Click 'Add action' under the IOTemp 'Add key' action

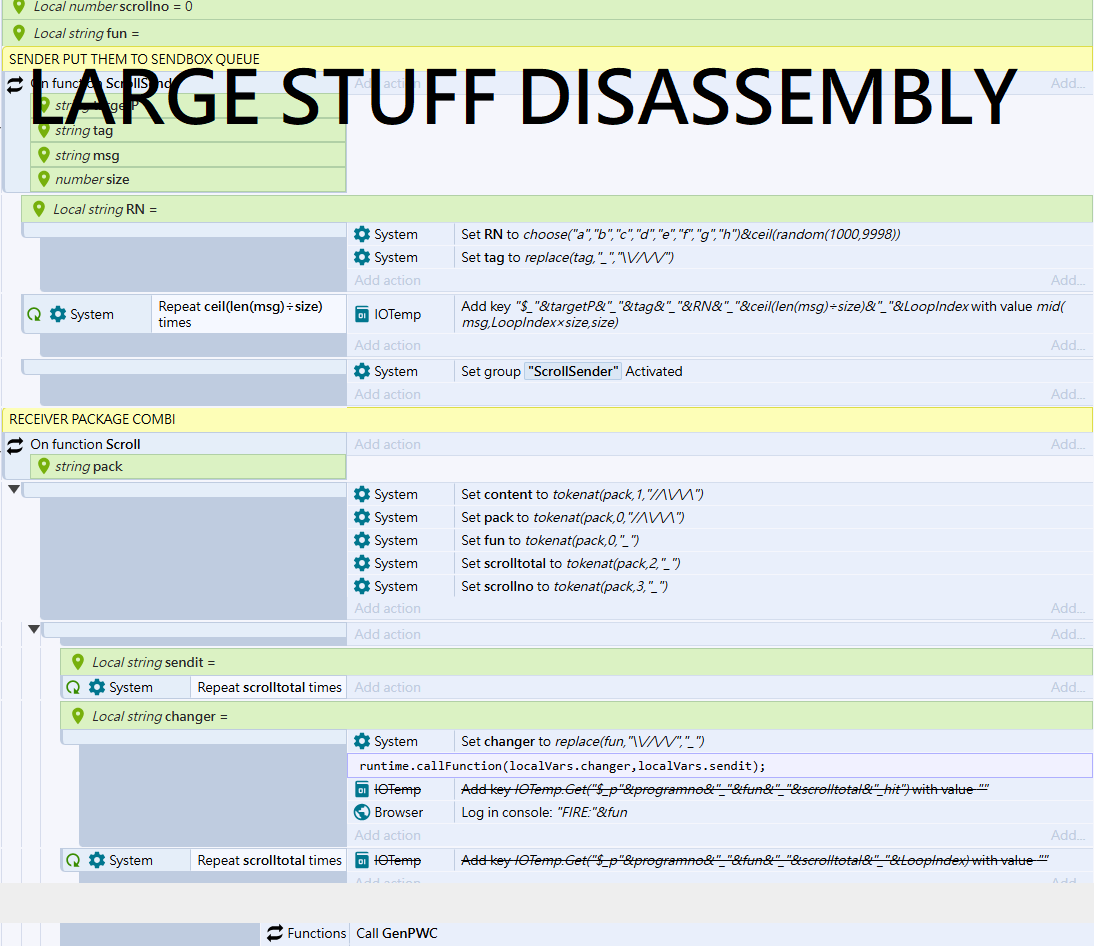pyautogui.click(x=387, y=345)
